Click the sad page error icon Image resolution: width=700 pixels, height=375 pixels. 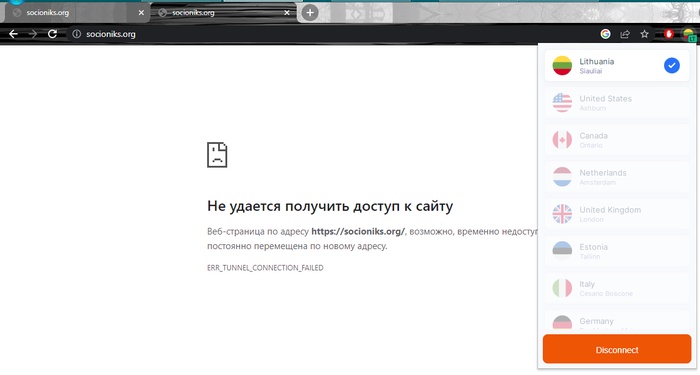tap(217, 155)
